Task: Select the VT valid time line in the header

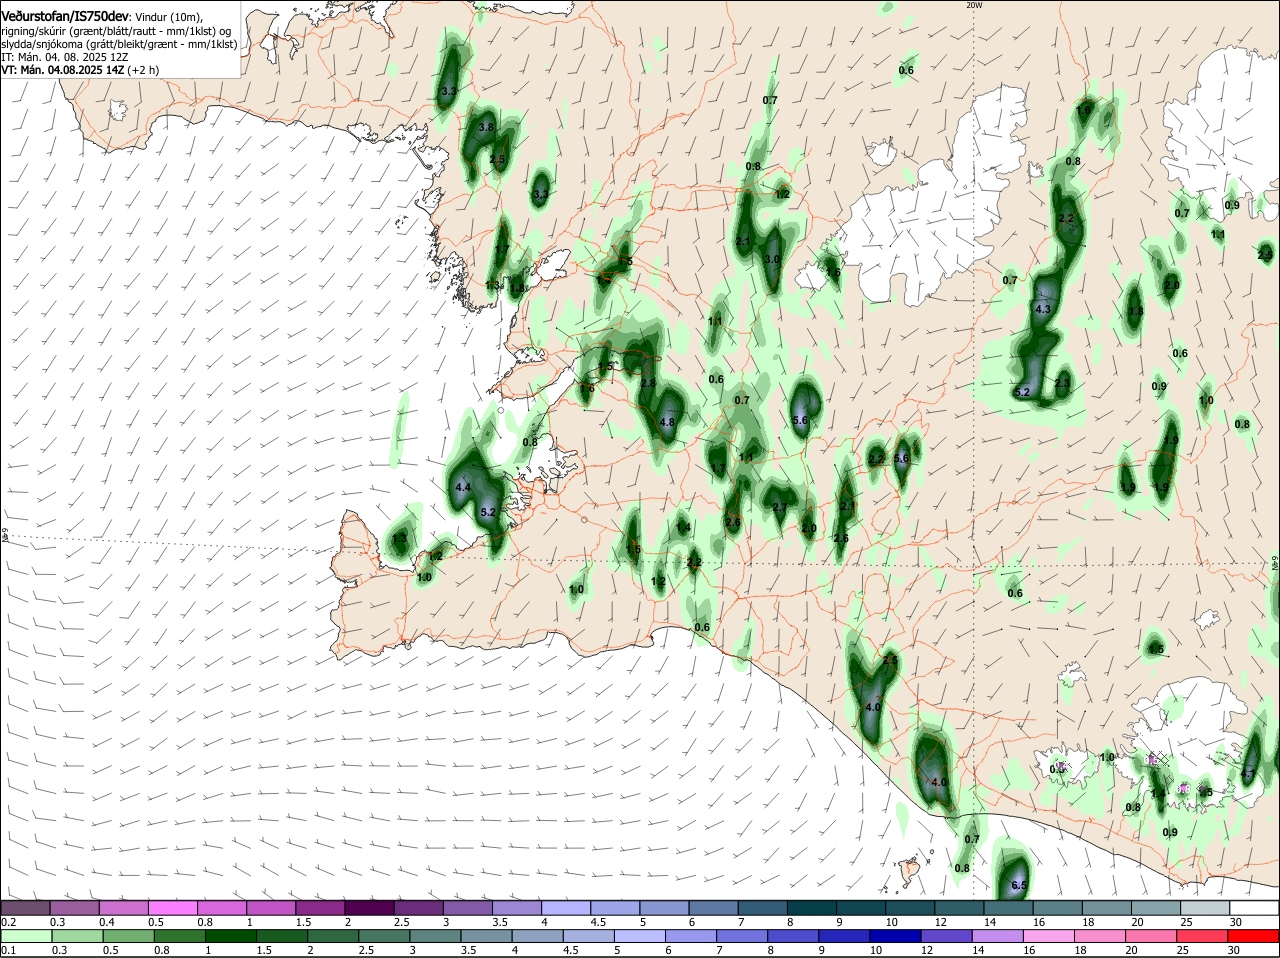Action: click(80, 70)
